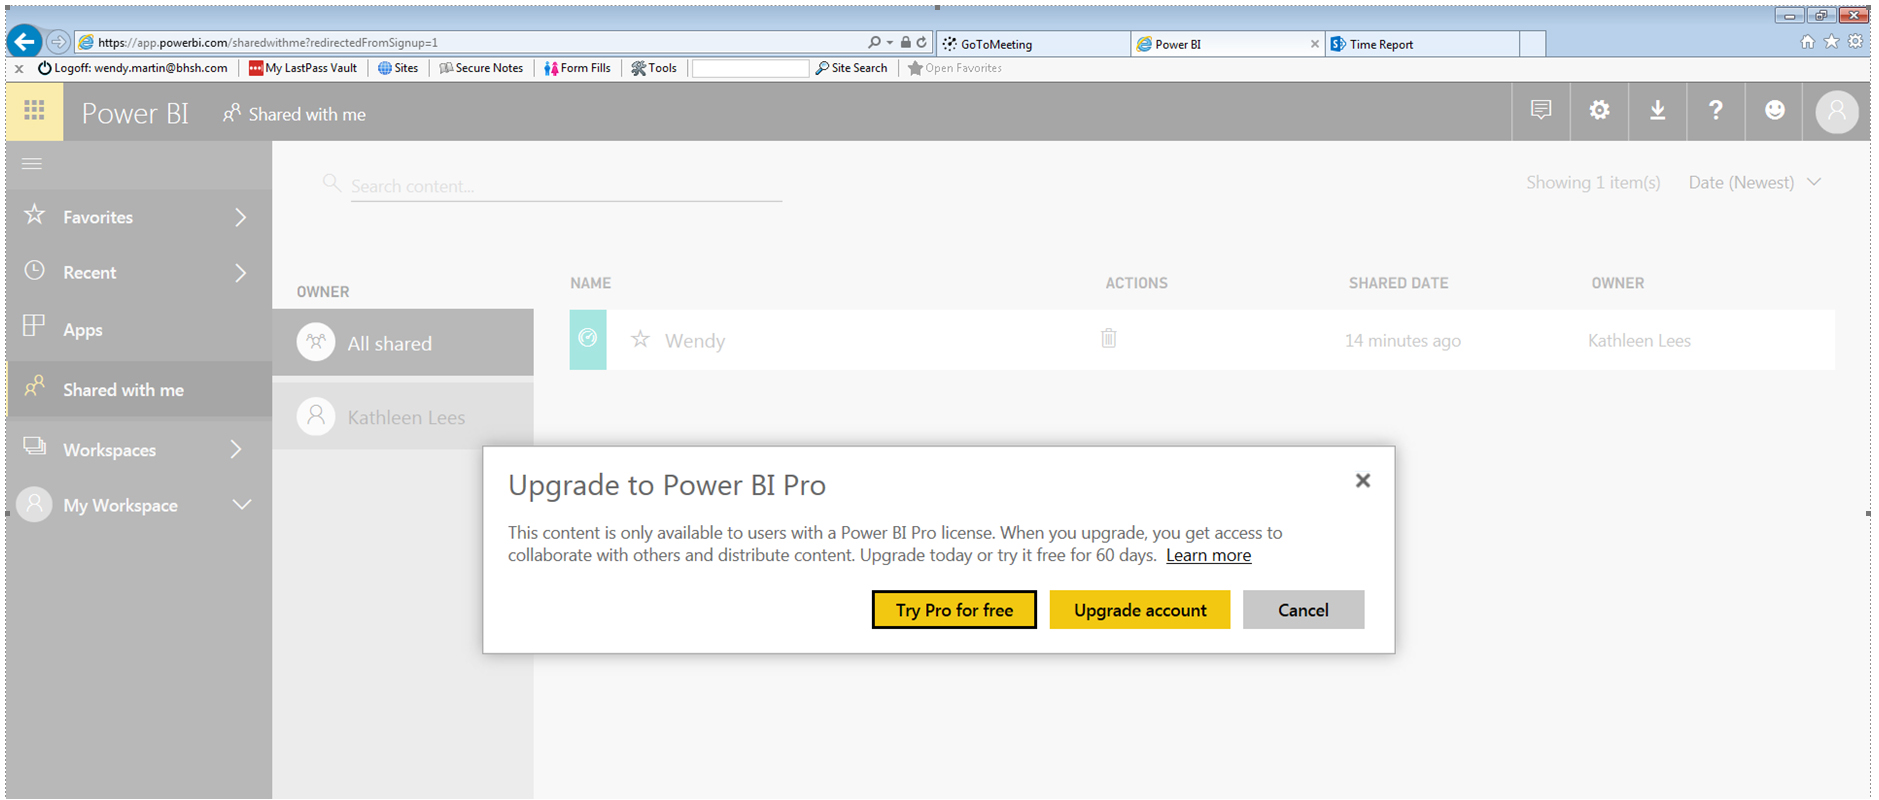Open the address bar search dropdown arrow

[889, 42]
